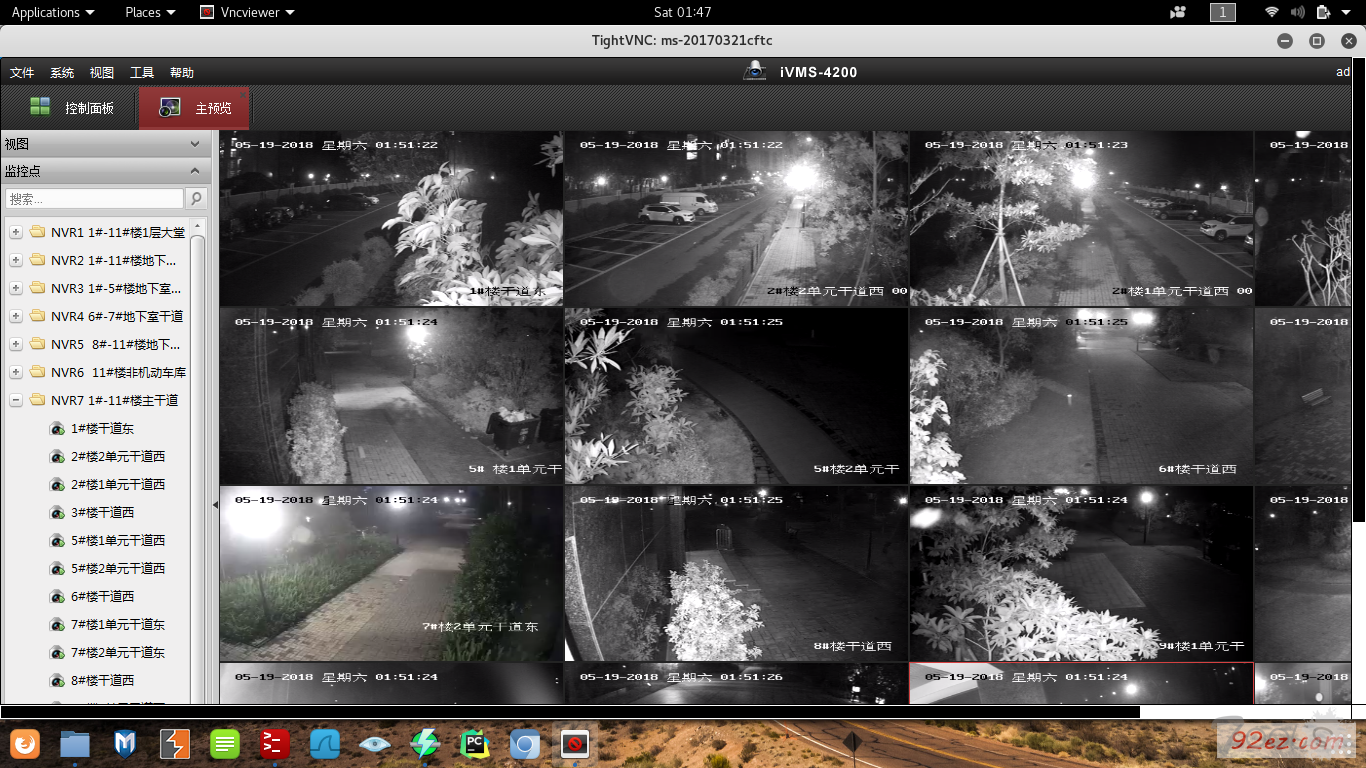Image resolution: width=1366 pixels, height=768 pixels.
Task: Launch Firefox from the dock
Action: click(x=25, y=744)
